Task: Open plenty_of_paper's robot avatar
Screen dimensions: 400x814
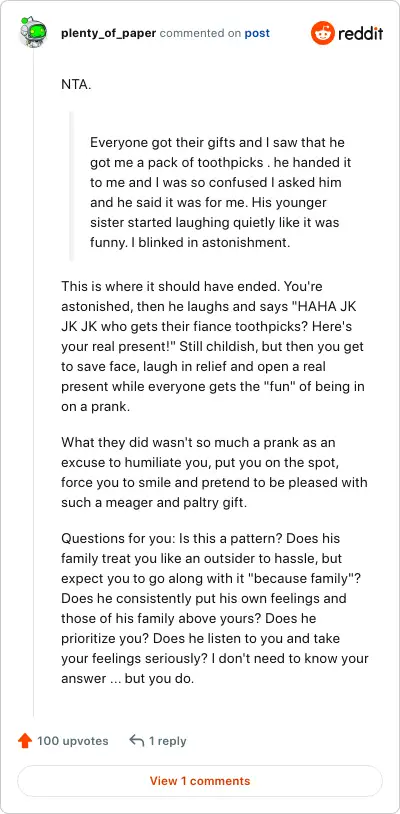Action: click(x=33, y=33)
